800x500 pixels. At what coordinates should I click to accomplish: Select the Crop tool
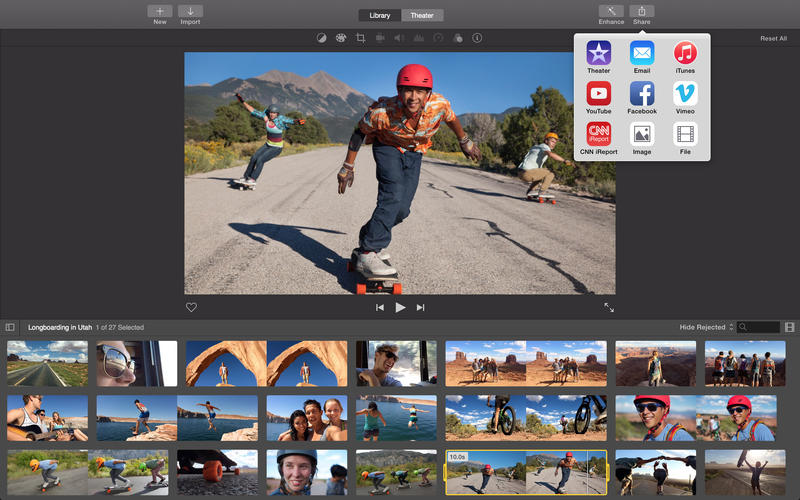tap(360, 38)
